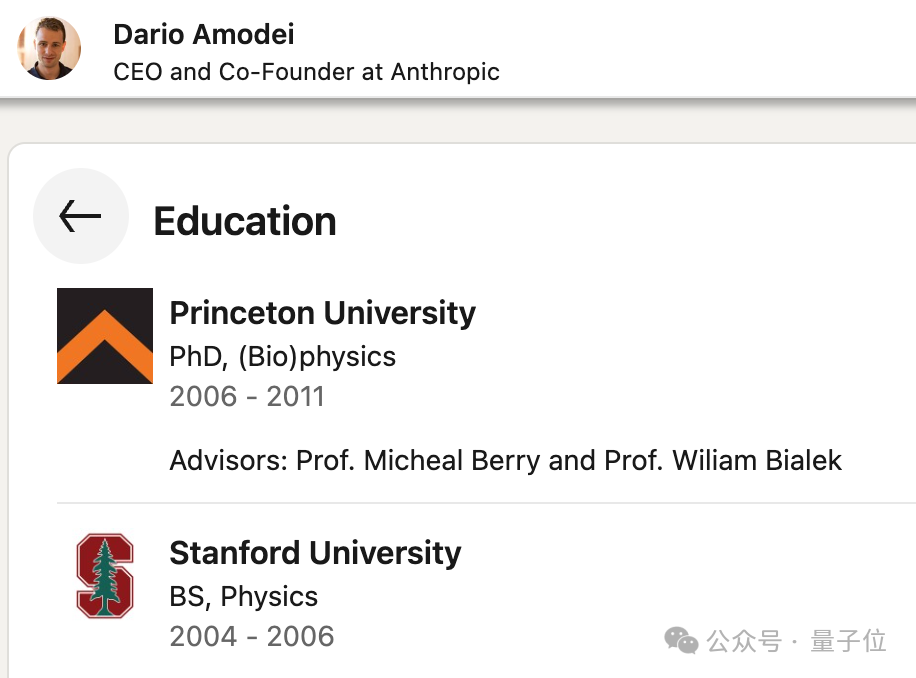Click the profile photo in header

[x=49, y=48]
